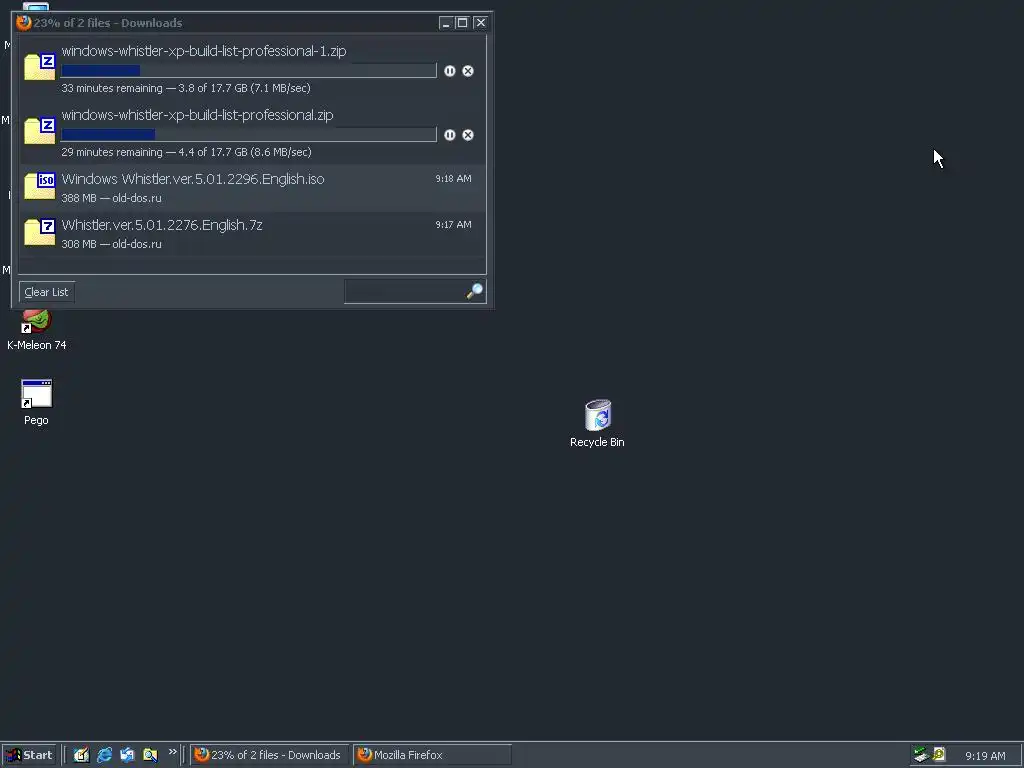Viewport: 1024px width, 768px height.
Task: Pause the windows-whistler-xp-build-list-professional.zip download
Action: [x=450, y=135]
